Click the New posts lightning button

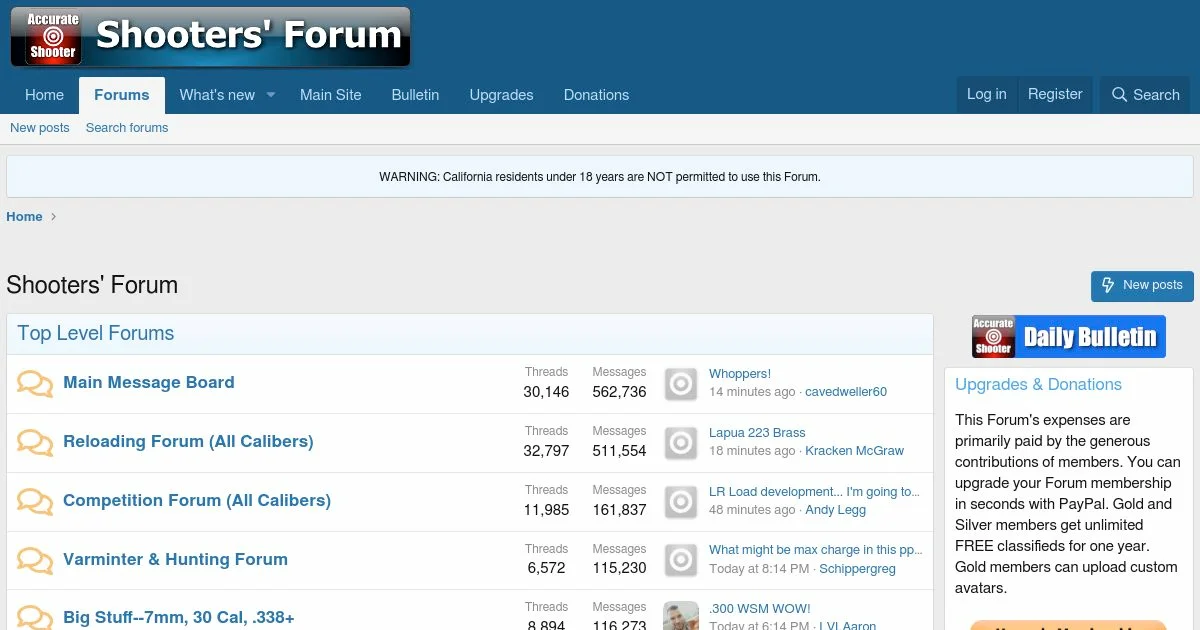click(1142, 285)
